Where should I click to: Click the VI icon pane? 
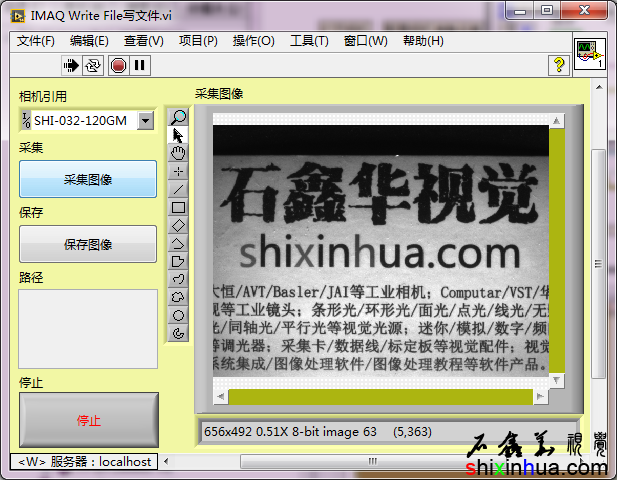[x=589, y=54]
